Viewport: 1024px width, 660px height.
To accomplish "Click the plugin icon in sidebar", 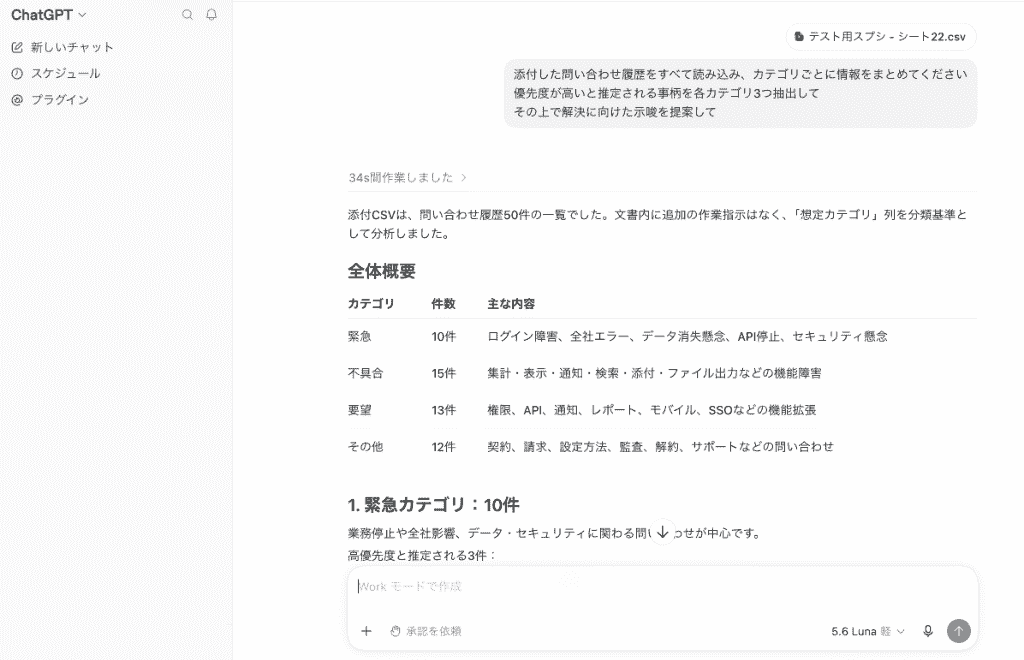I will tap(17, 99).
